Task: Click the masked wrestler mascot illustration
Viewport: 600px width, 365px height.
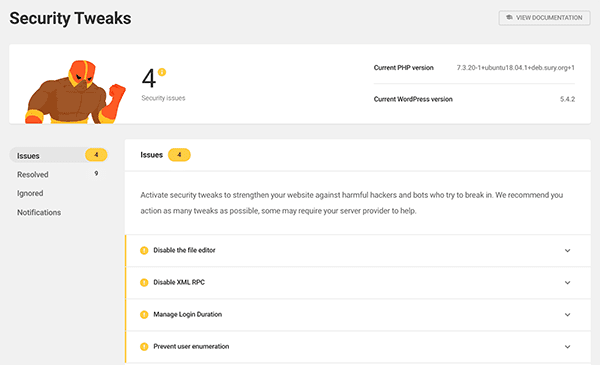Action: tap(75, 92)
